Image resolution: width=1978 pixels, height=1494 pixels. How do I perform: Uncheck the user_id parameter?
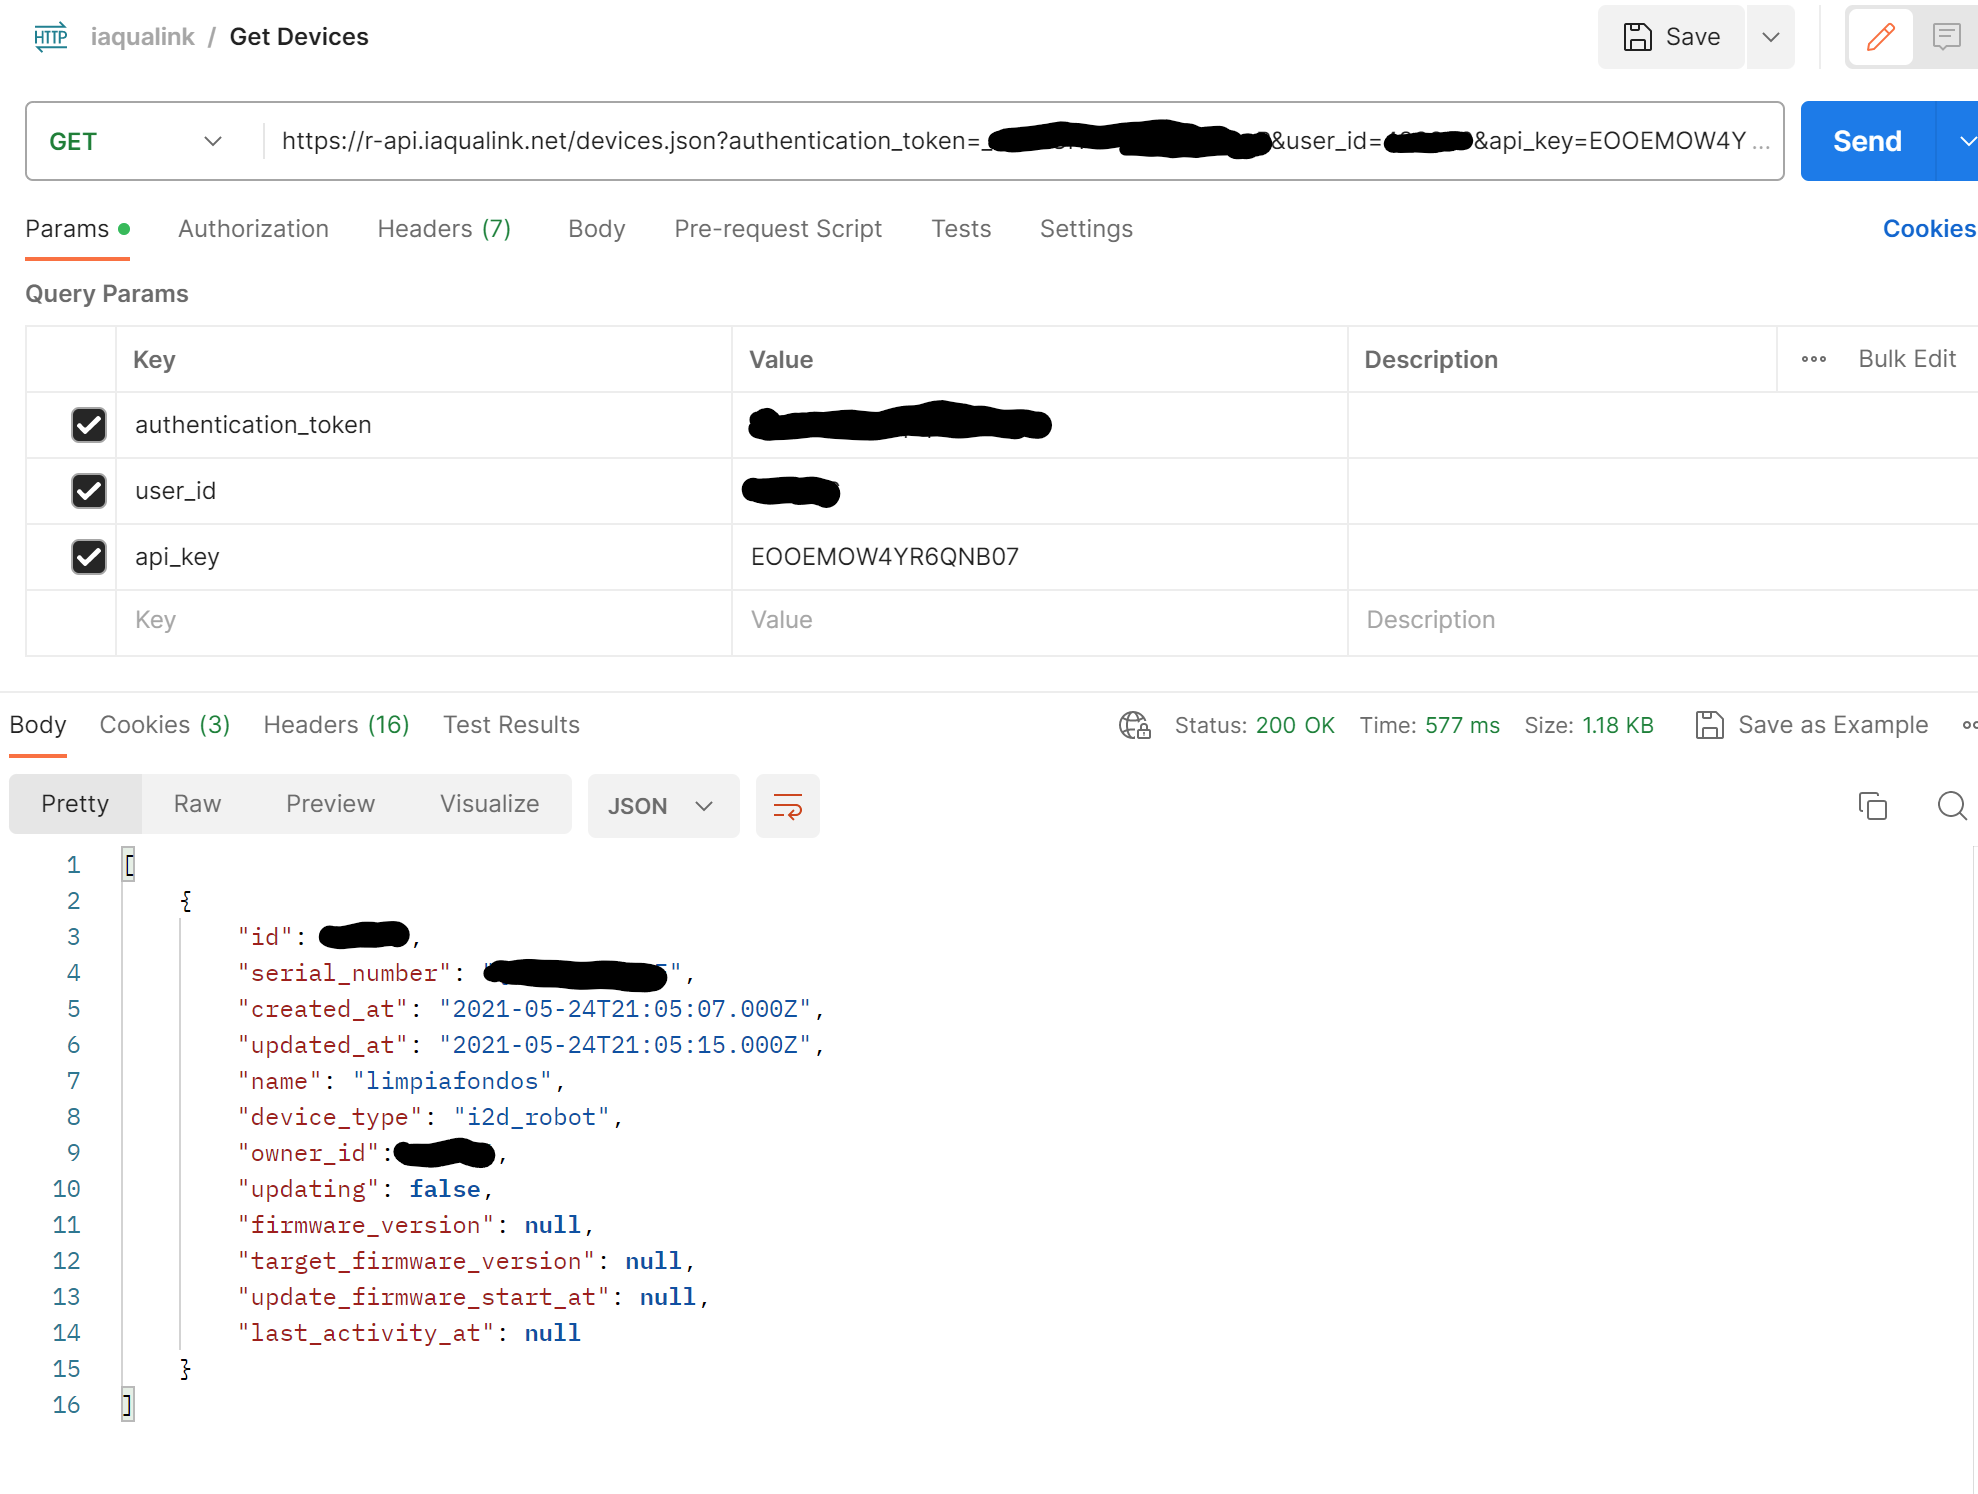click(x=89, y=491)
